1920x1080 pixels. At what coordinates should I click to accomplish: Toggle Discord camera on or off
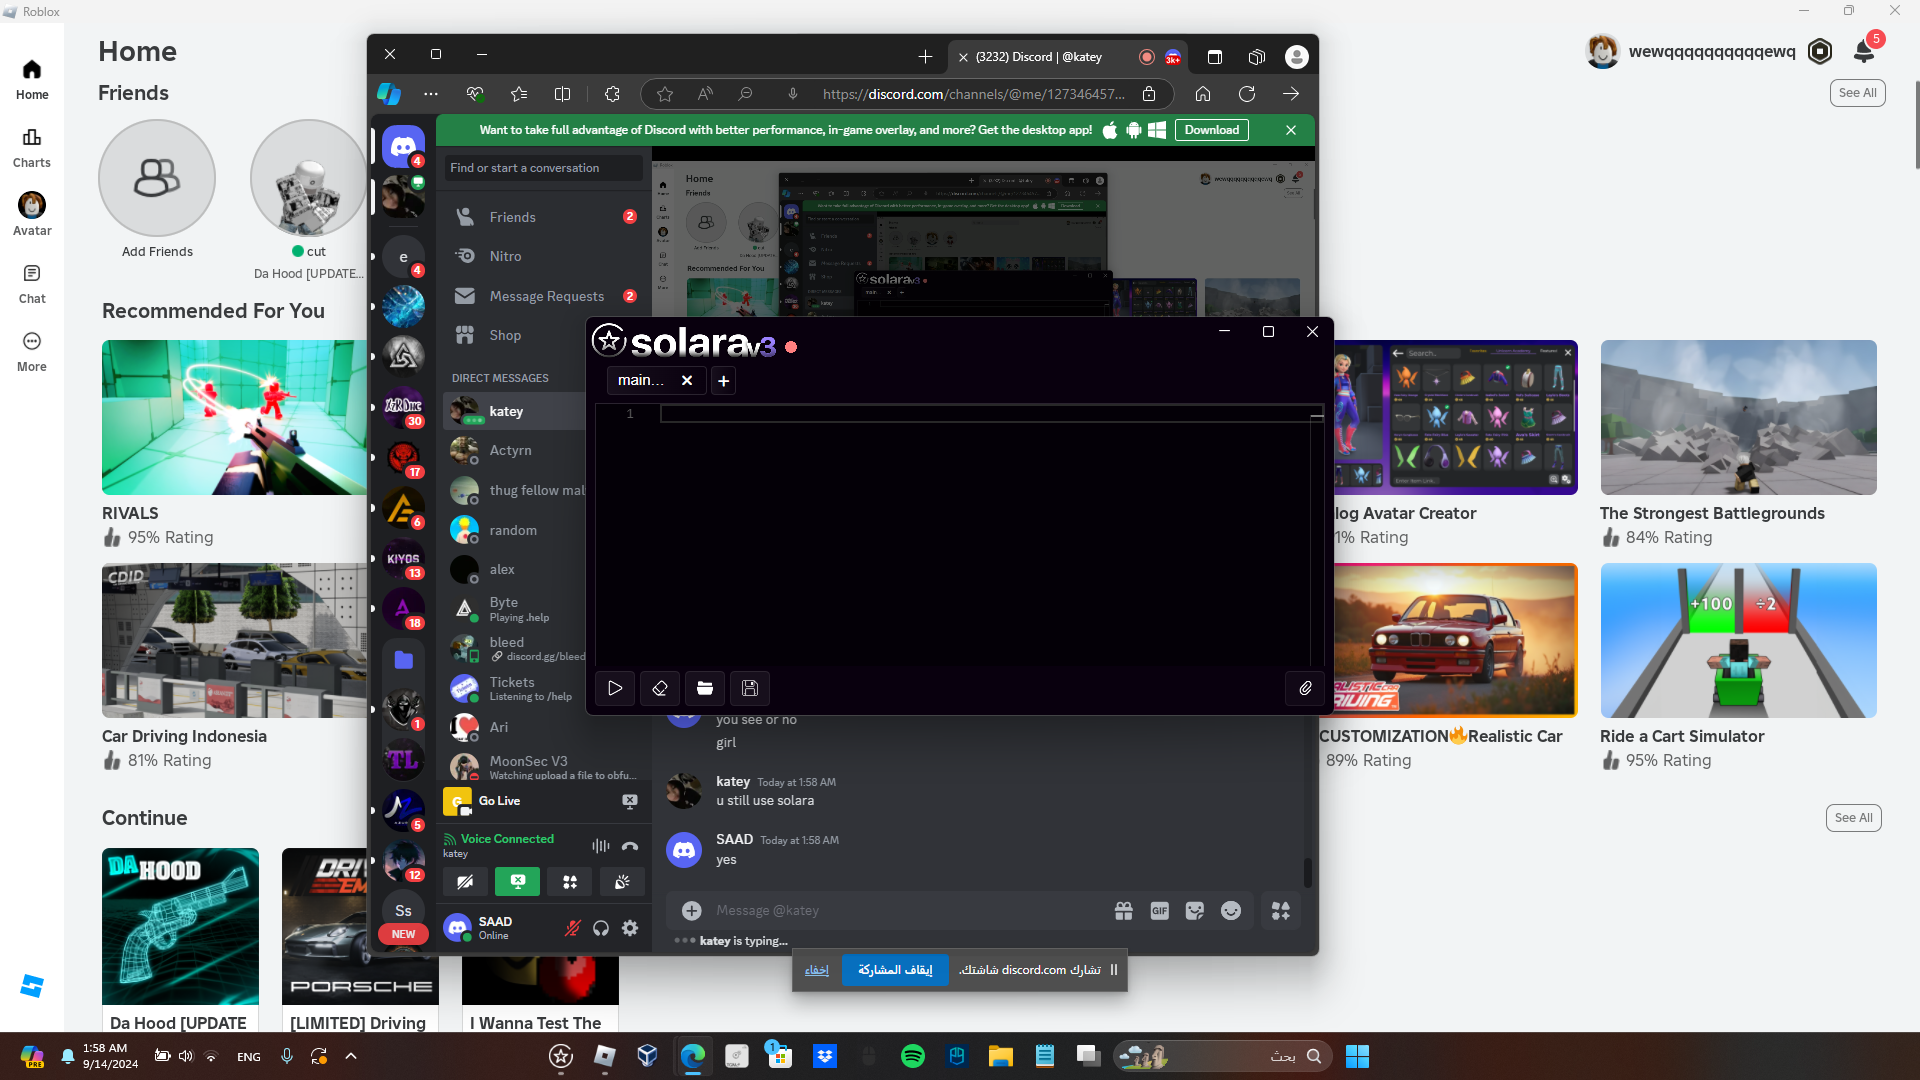465,882
